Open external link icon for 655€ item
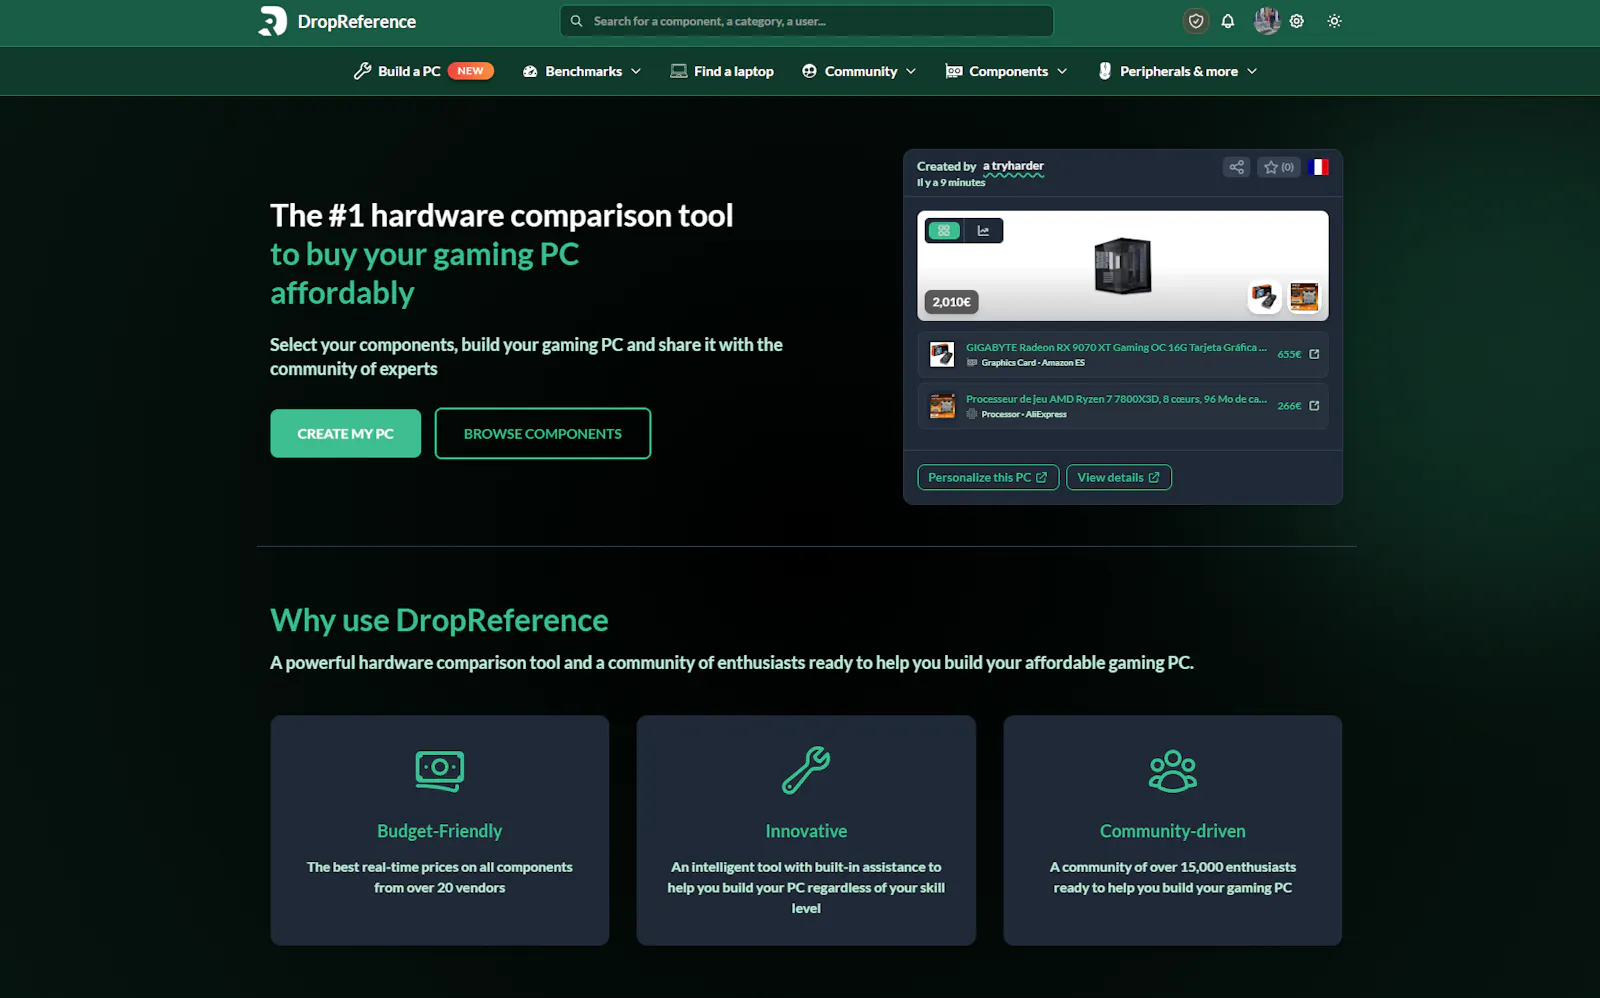Image resolution: width=1600 pixels, height=998 pixels. click(1314, 354)
